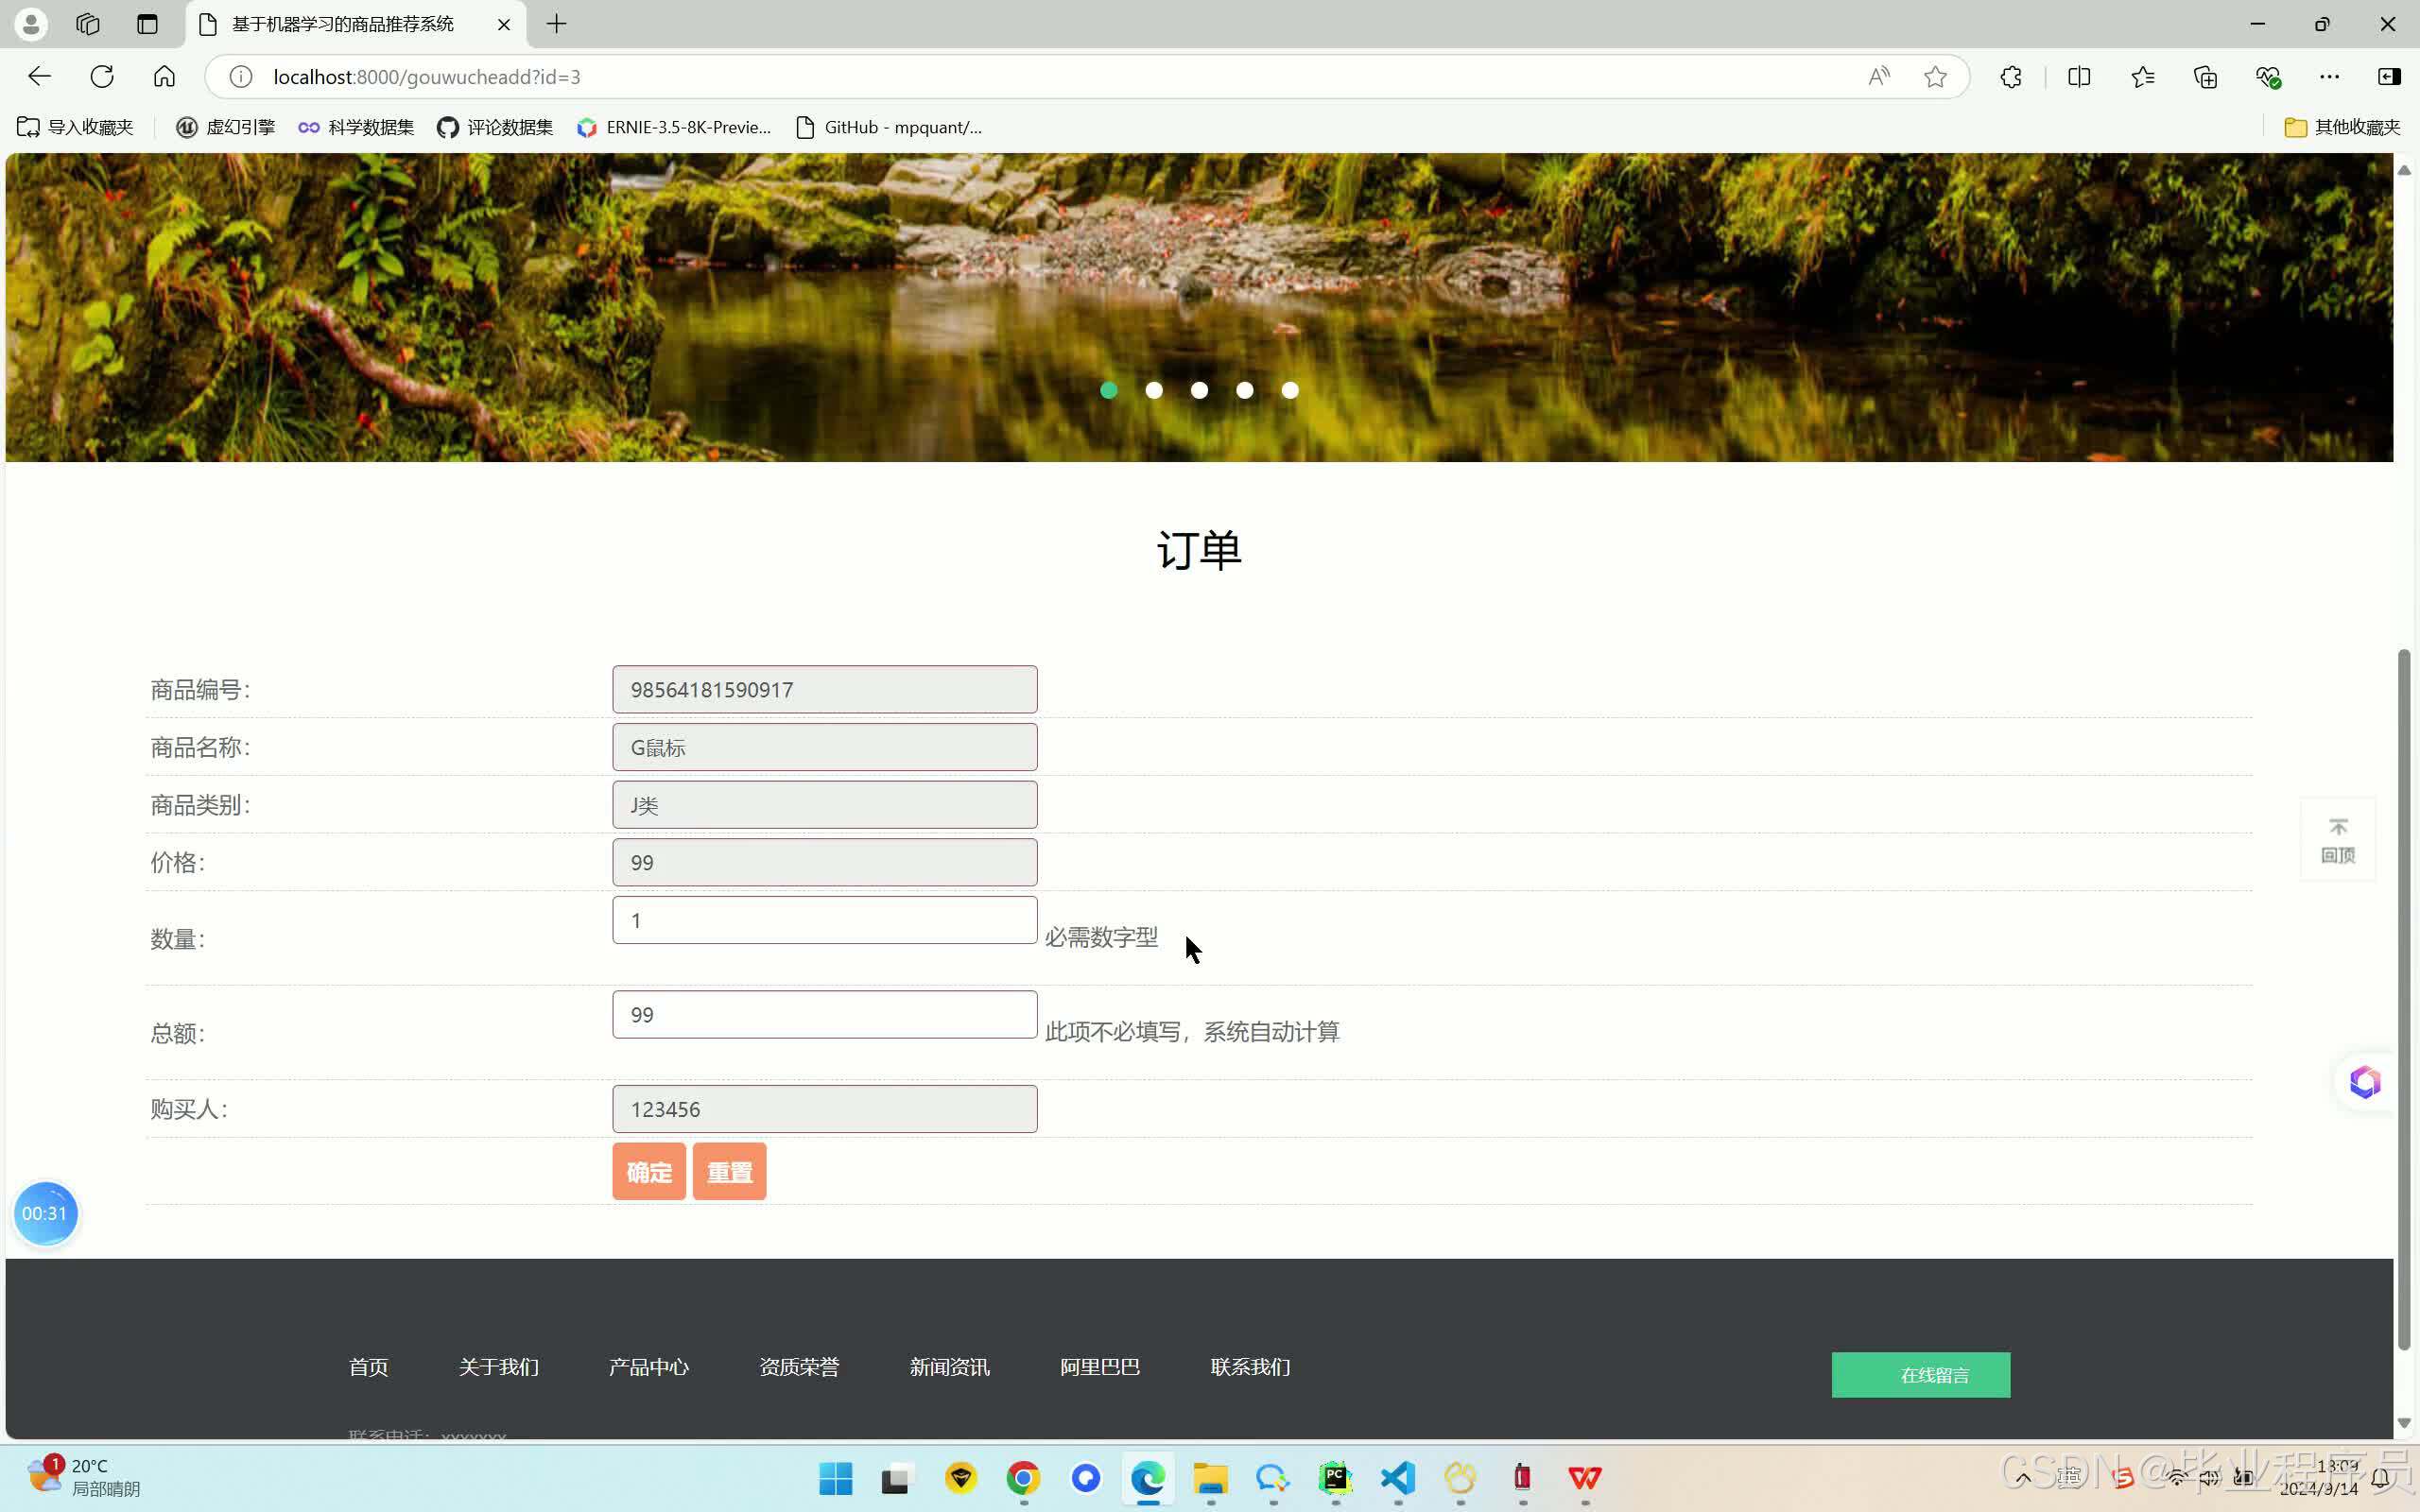Open footer link 联系我们
Viewport: 2420px width, 1512px height.
click(1250, 1367)
